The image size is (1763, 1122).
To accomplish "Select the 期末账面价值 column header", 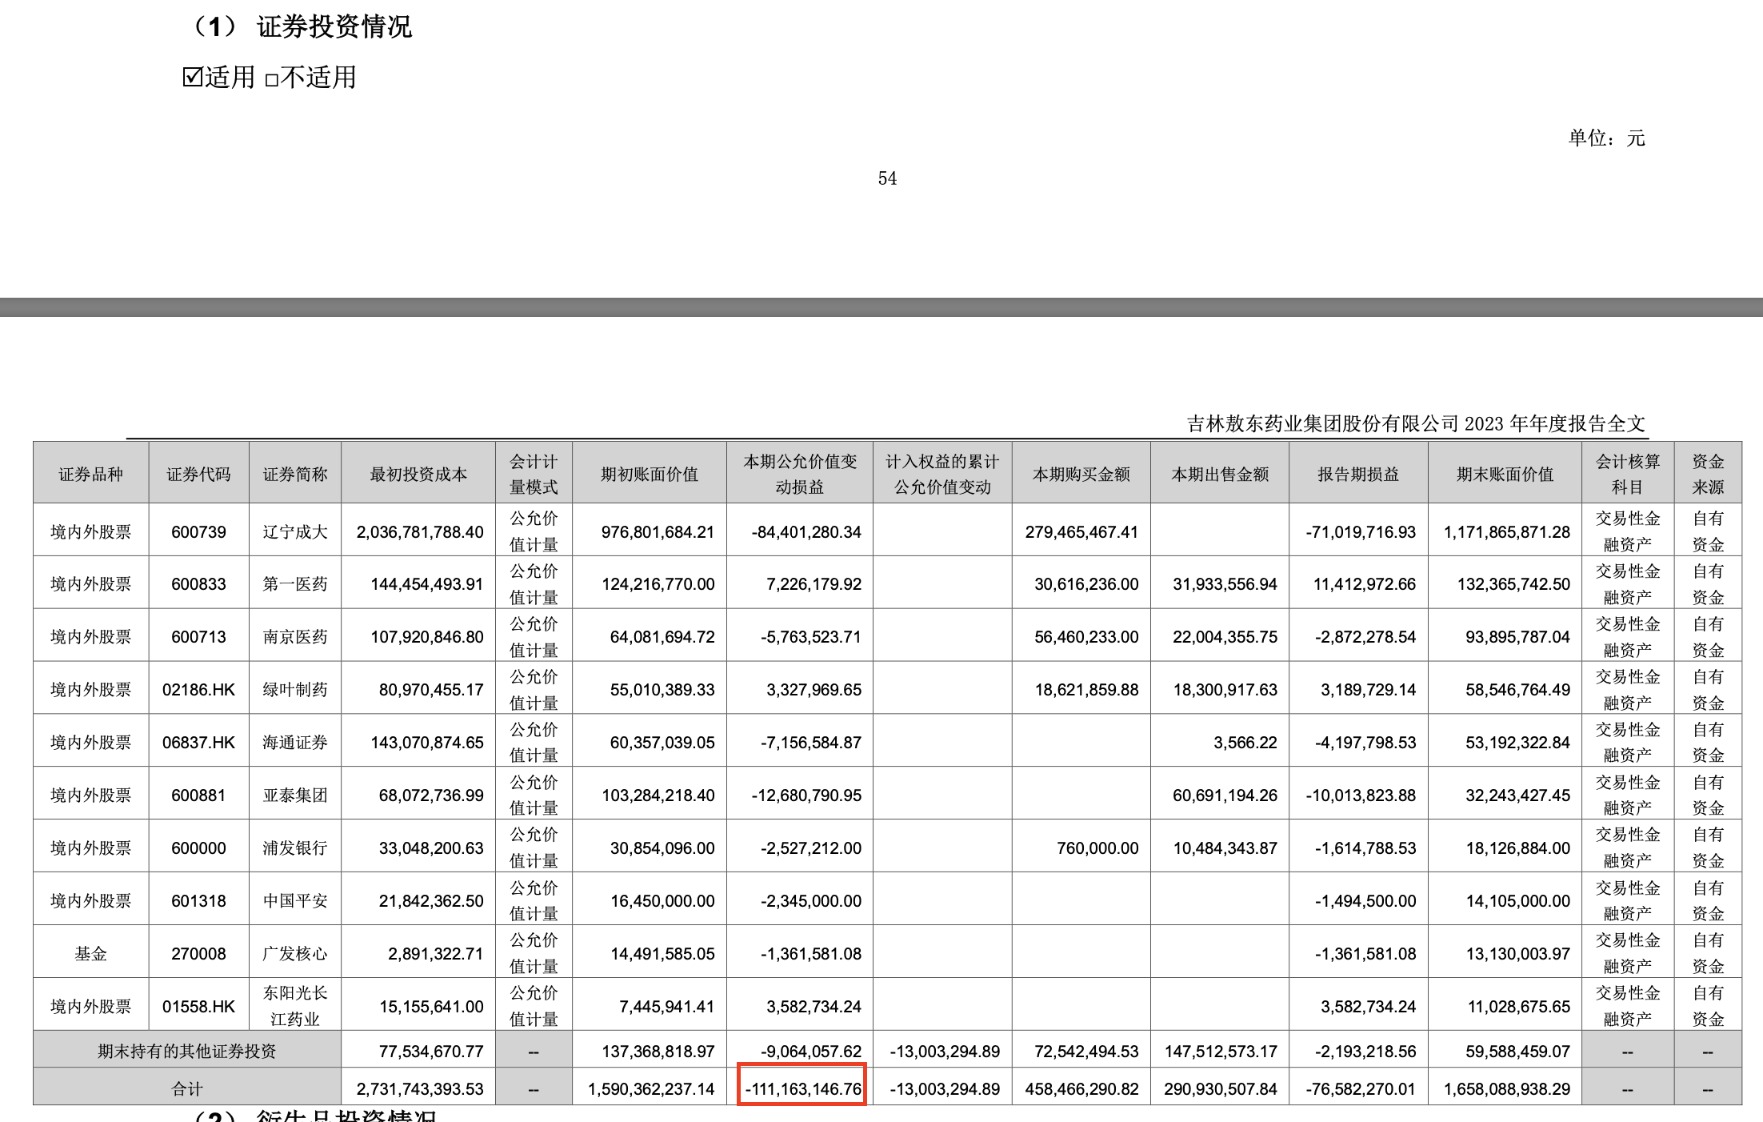I will point(1505,474).
